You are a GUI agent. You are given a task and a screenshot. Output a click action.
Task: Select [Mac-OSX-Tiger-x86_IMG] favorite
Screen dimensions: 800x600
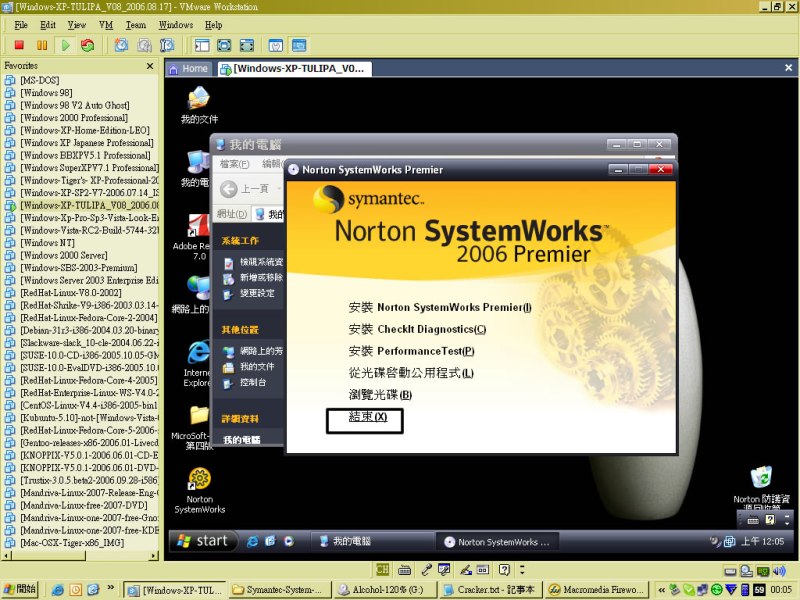[x=72, y=542]
